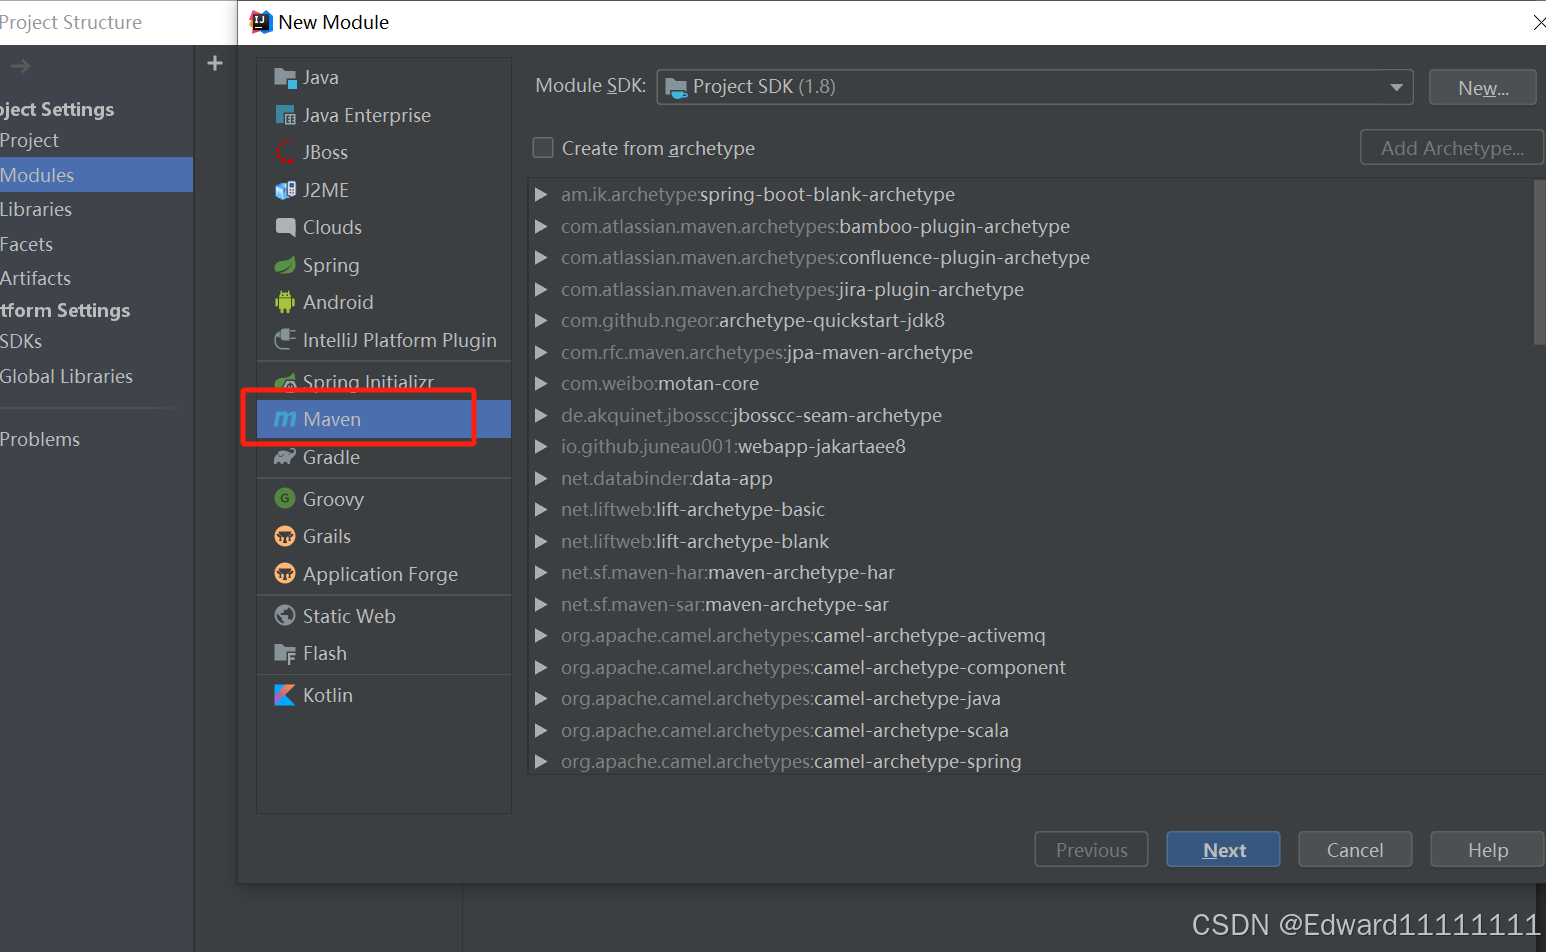
Task: Expand bamboo-plugin-archetype node
Action: coord(541,226)
